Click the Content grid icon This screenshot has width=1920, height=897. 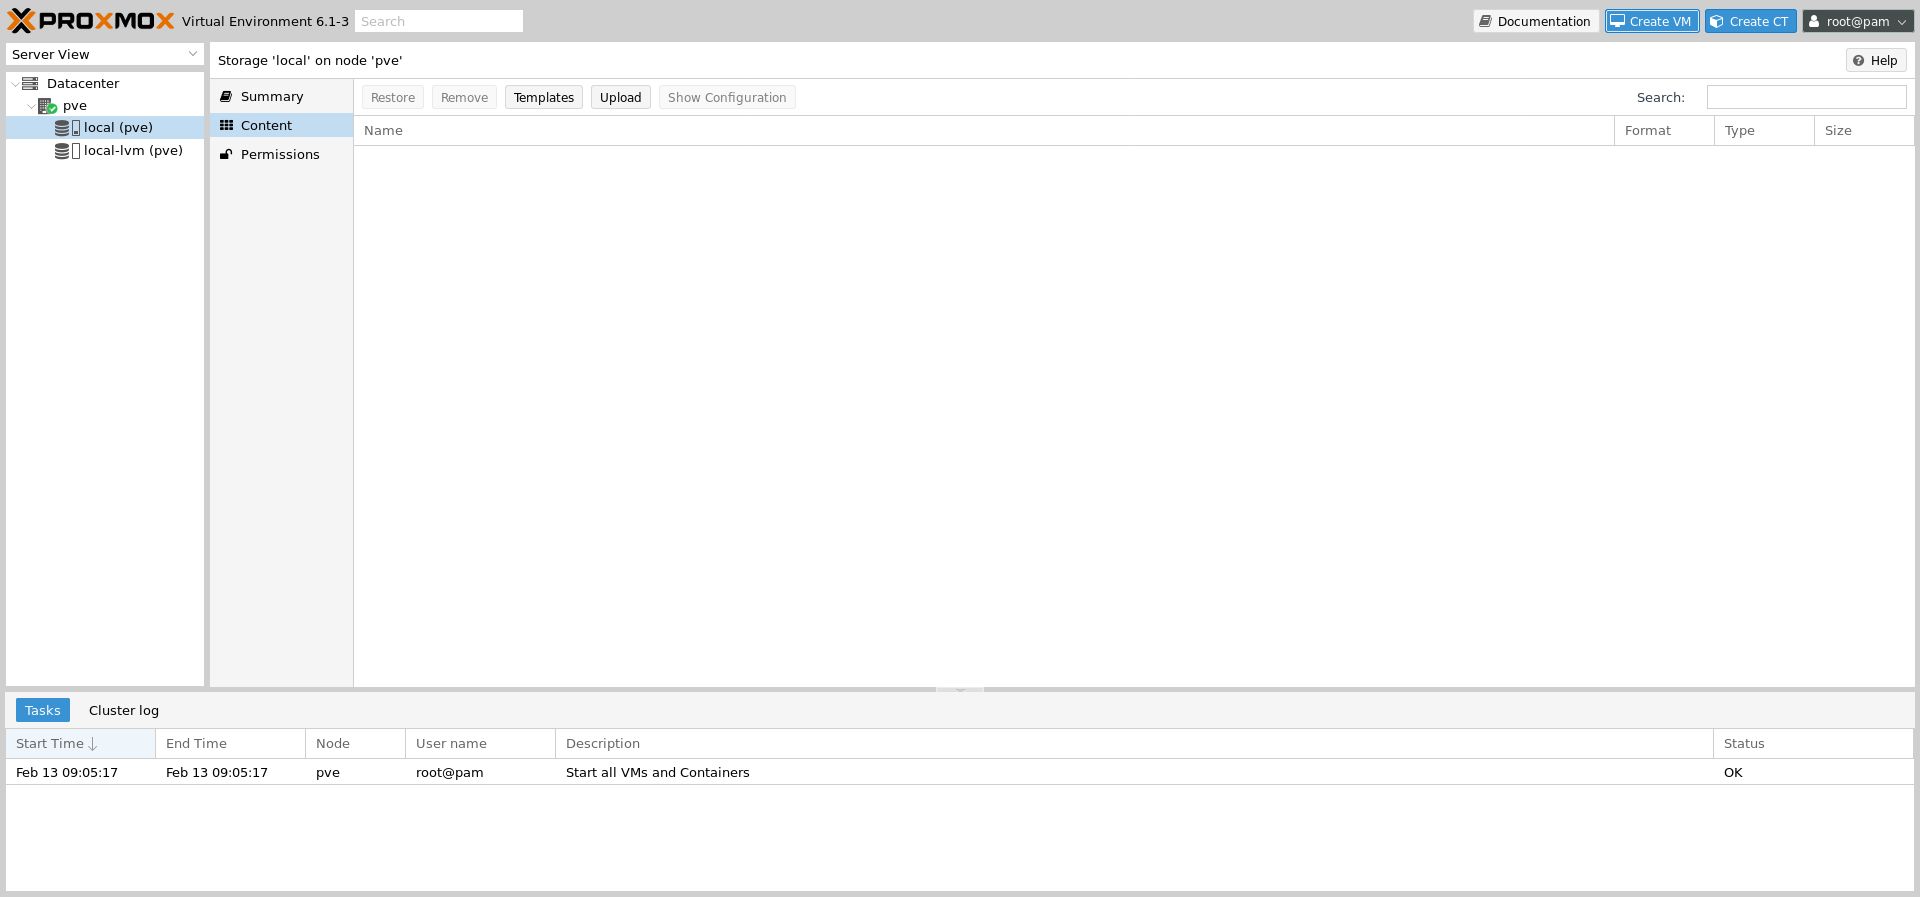pos(226,126)
